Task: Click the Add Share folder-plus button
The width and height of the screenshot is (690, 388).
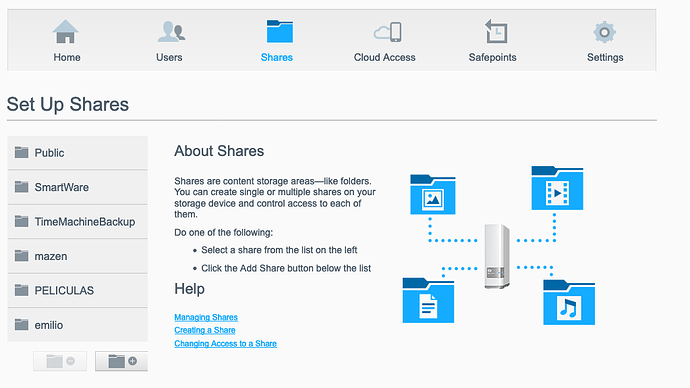Action: 121,361
